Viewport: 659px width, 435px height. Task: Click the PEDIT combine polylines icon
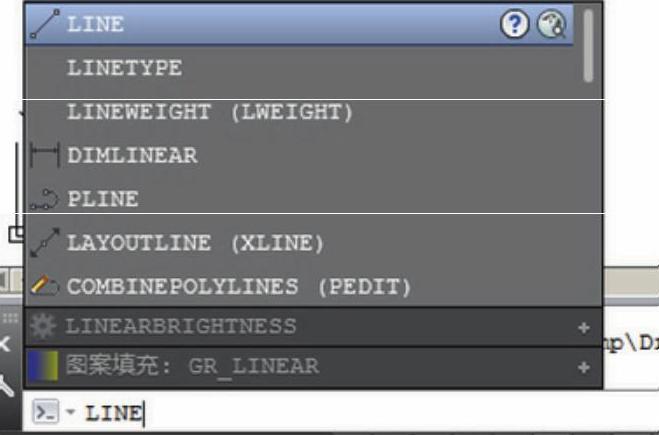click(46, 287)
